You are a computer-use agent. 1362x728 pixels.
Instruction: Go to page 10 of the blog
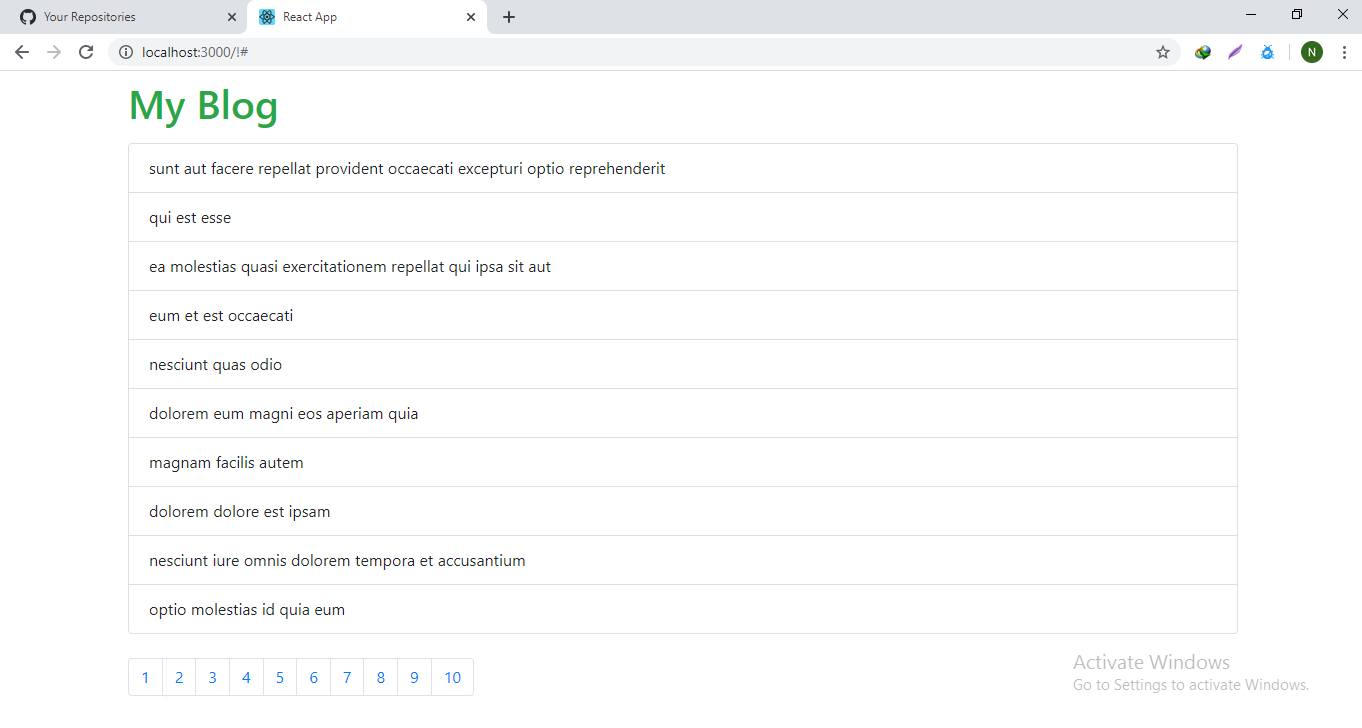click(452, 677)
